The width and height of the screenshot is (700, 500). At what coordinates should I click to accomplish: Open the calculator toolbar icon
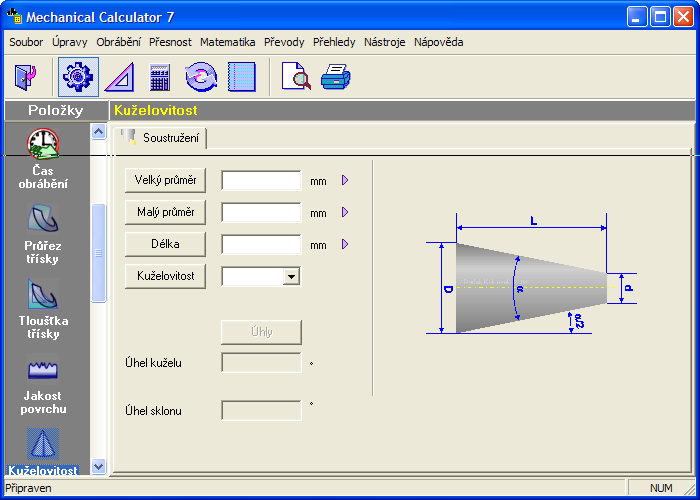pos(160,77)
